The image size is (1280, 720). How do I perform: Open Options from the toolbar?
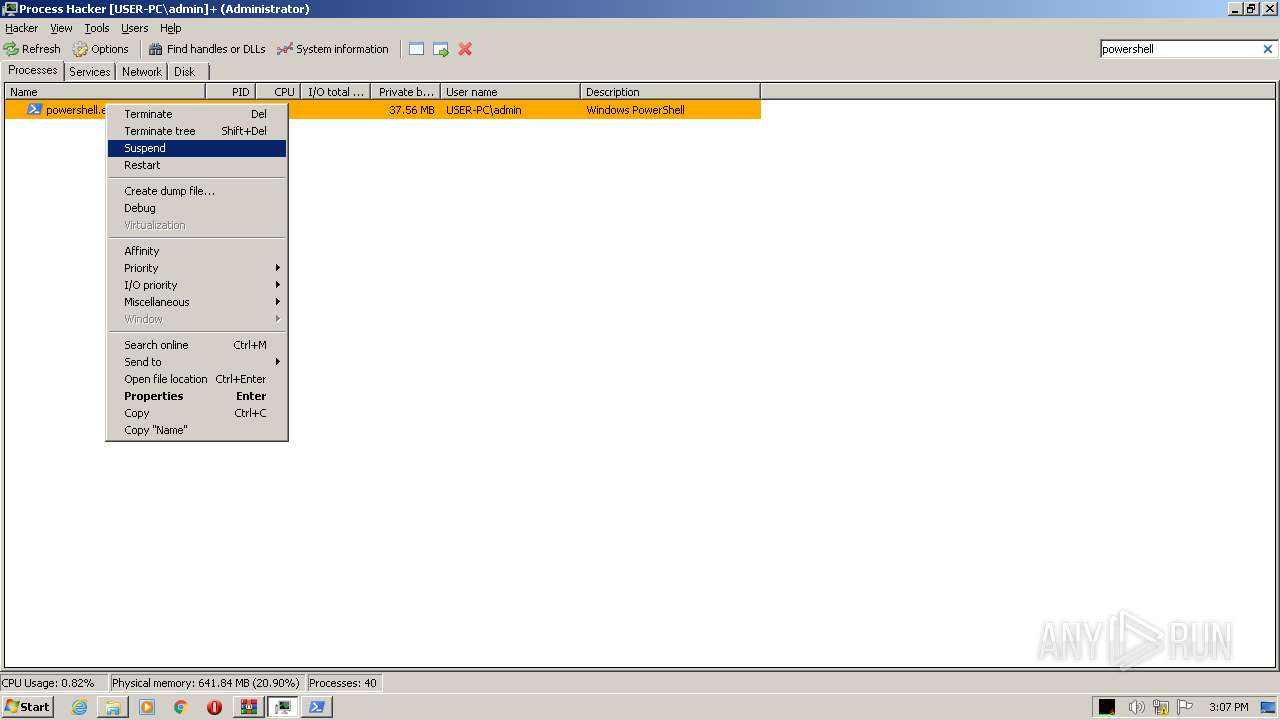[x=101, y=49]
